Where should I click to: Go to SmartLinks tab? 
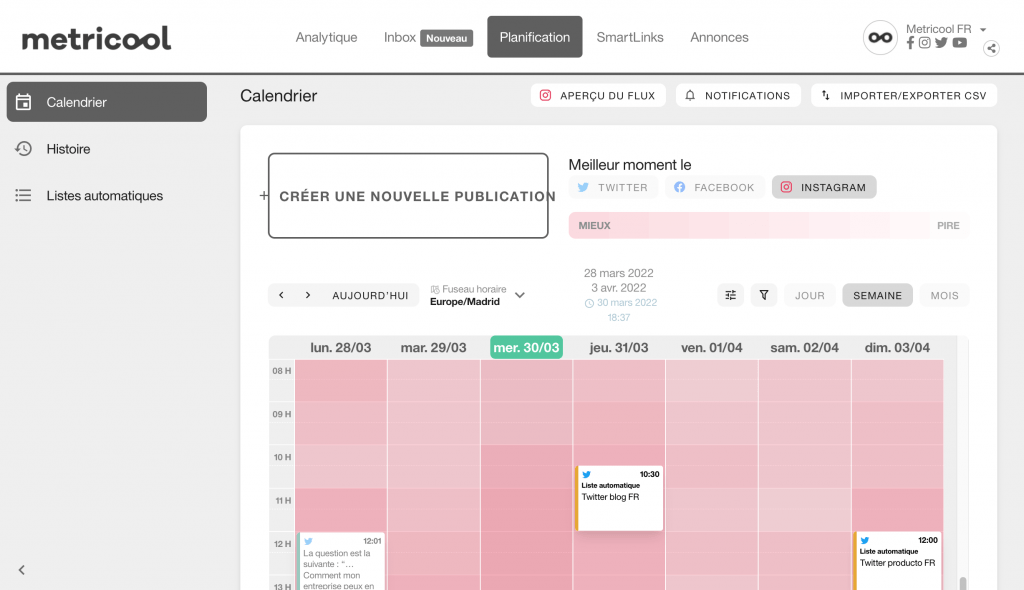tap(630, 37)
